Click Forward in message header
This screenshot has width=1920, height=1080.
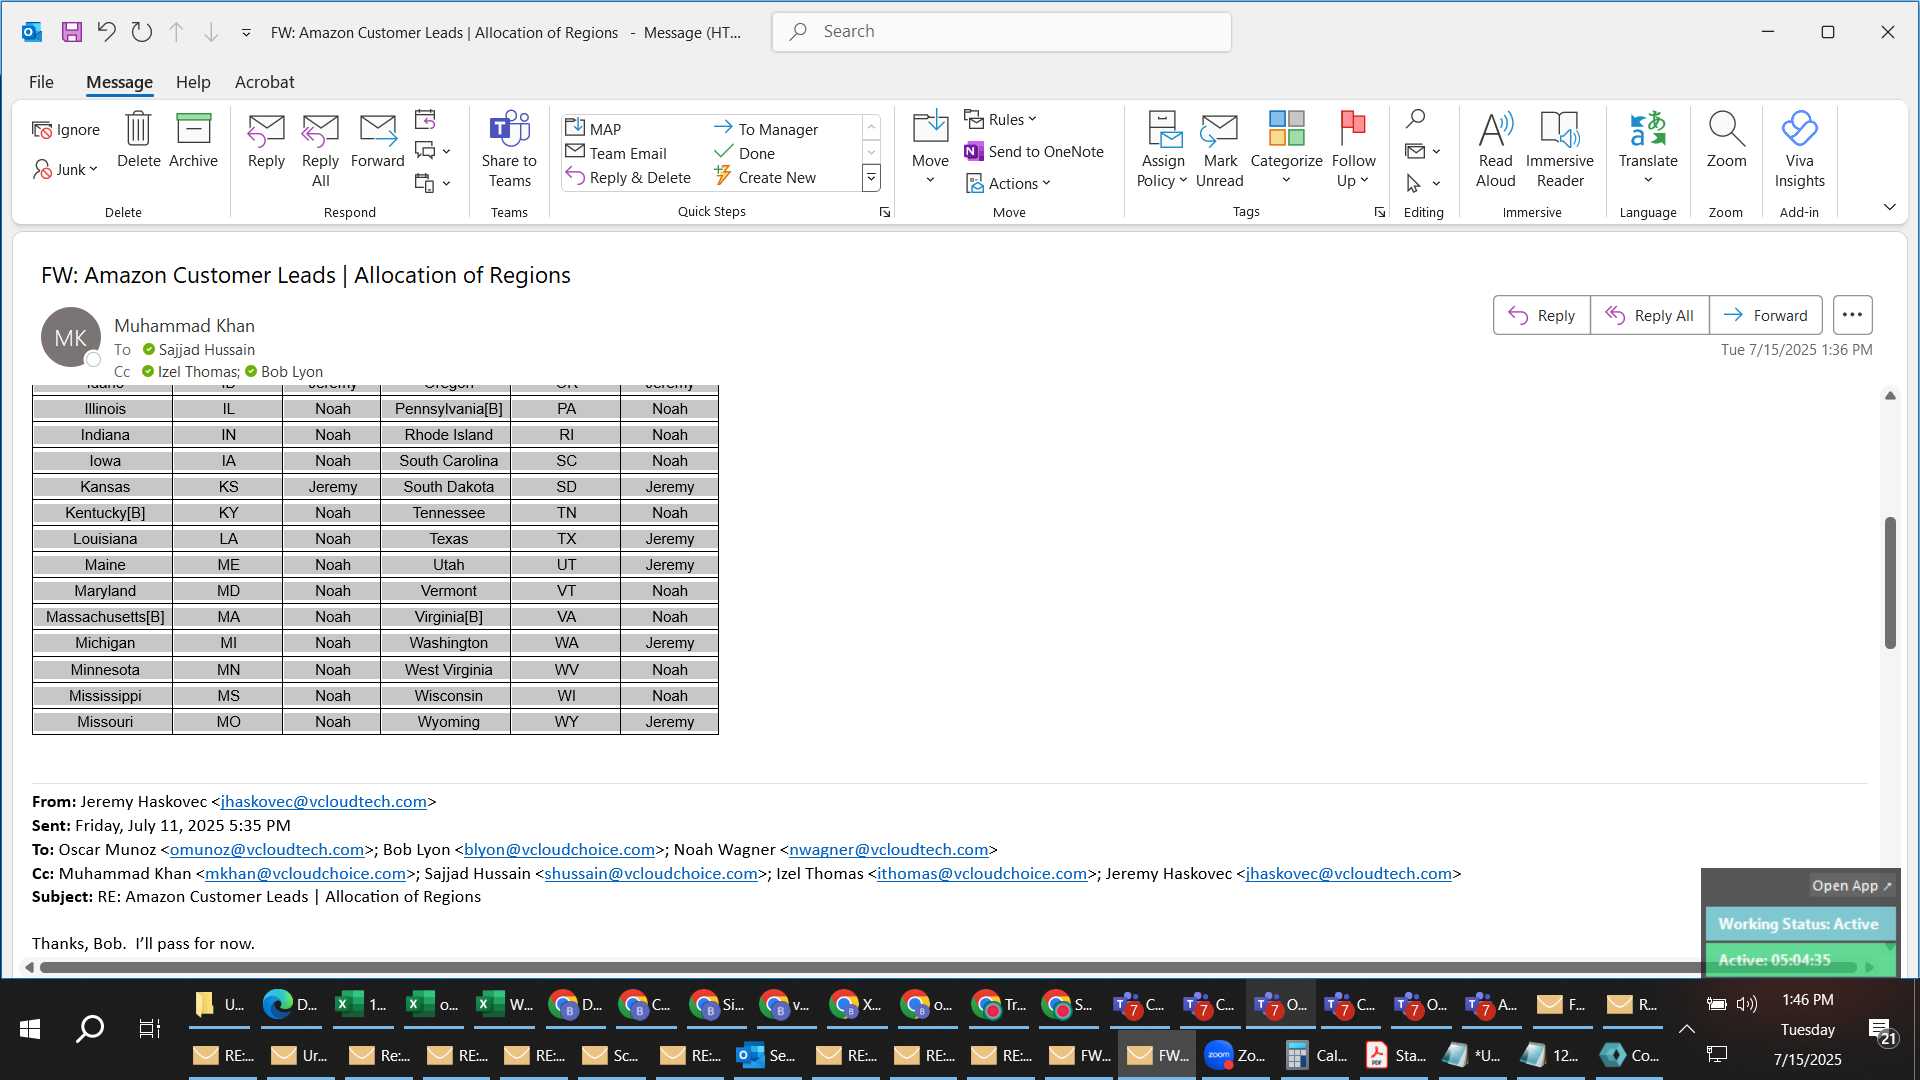pyautogui.click(x=1765, y=315)
